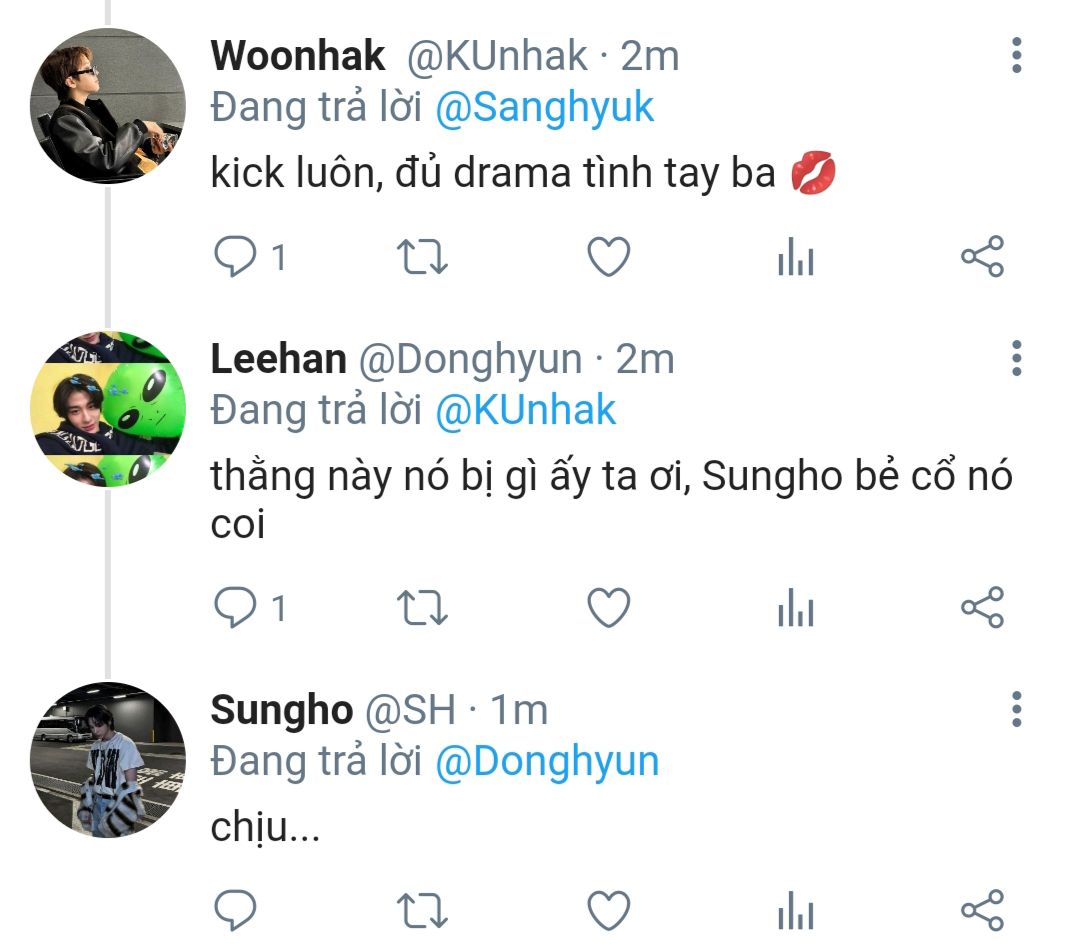Reply to Woonhak's tweet
Screen dimensions: 1079x945
(x=236, y=258)
